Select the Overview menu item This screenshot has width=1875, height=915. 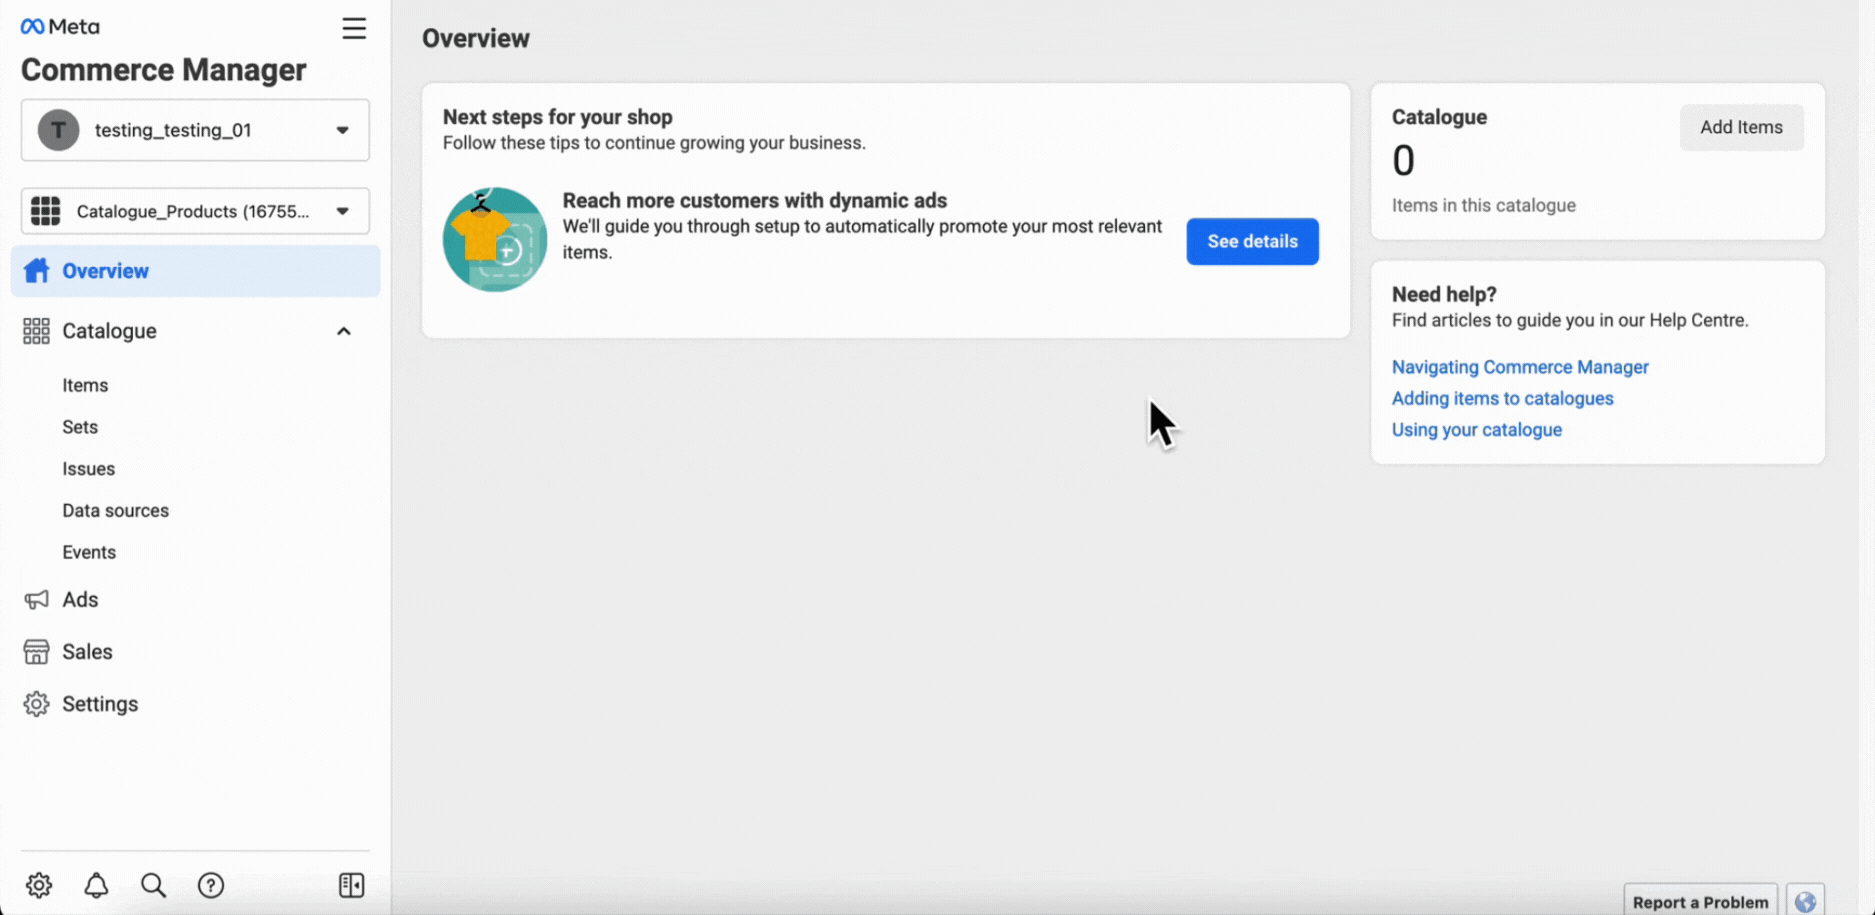(196, 271)
